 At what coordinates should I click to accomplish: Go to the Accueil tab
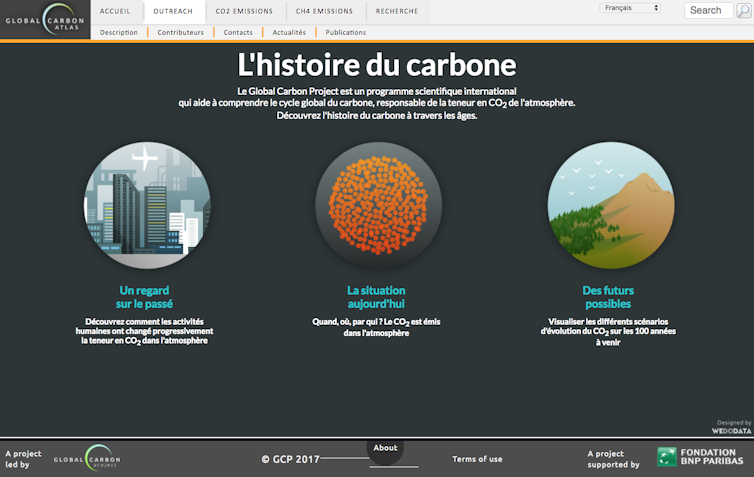(115, 11)
